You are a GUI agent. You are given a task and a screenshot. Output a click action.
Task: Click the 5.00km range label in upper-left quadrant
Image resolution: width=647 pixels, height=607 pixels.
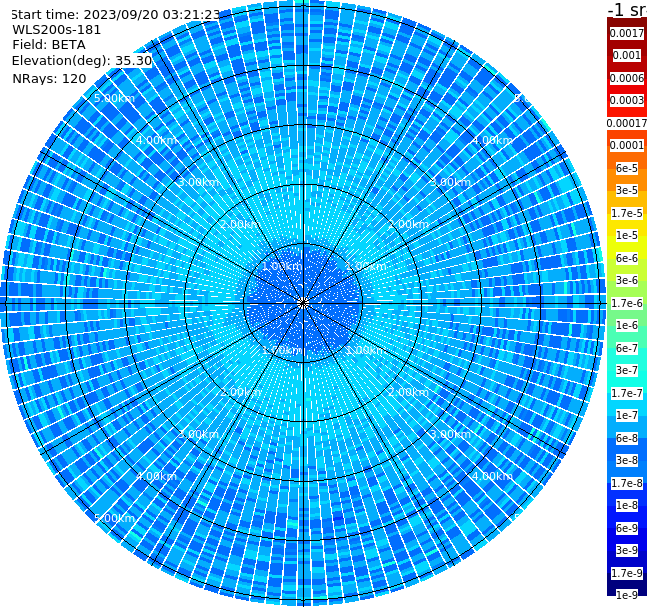[114, 98]
